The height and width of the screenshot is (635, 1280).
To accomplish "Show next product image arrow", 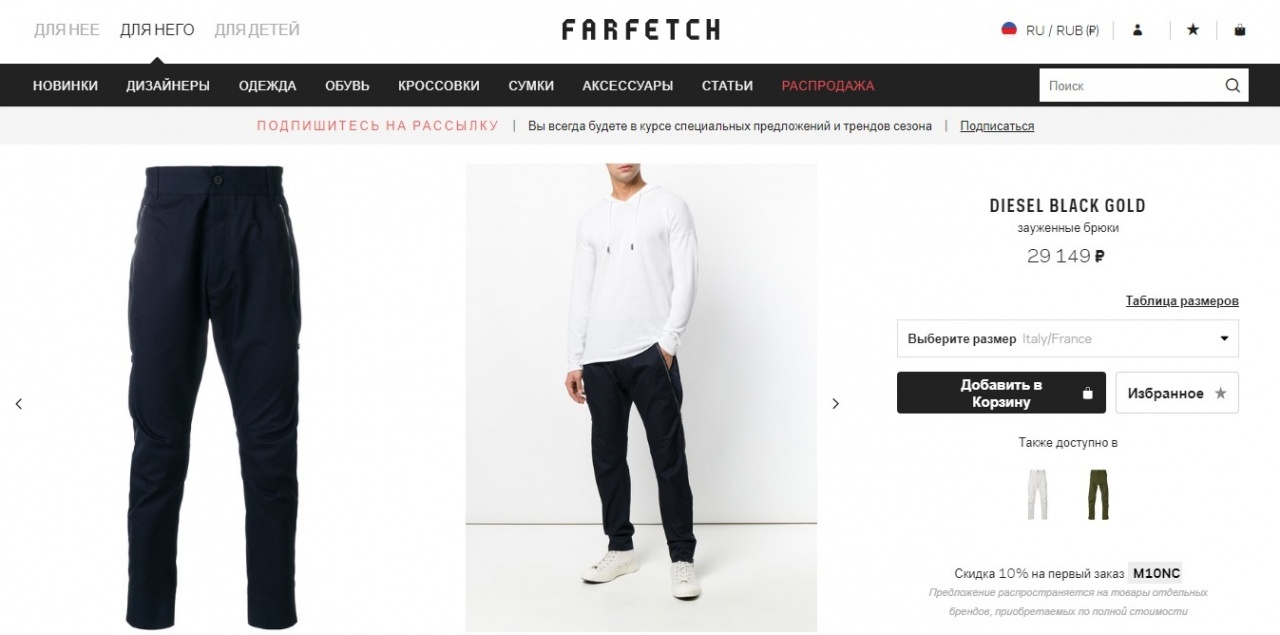I will click(836, 404).
